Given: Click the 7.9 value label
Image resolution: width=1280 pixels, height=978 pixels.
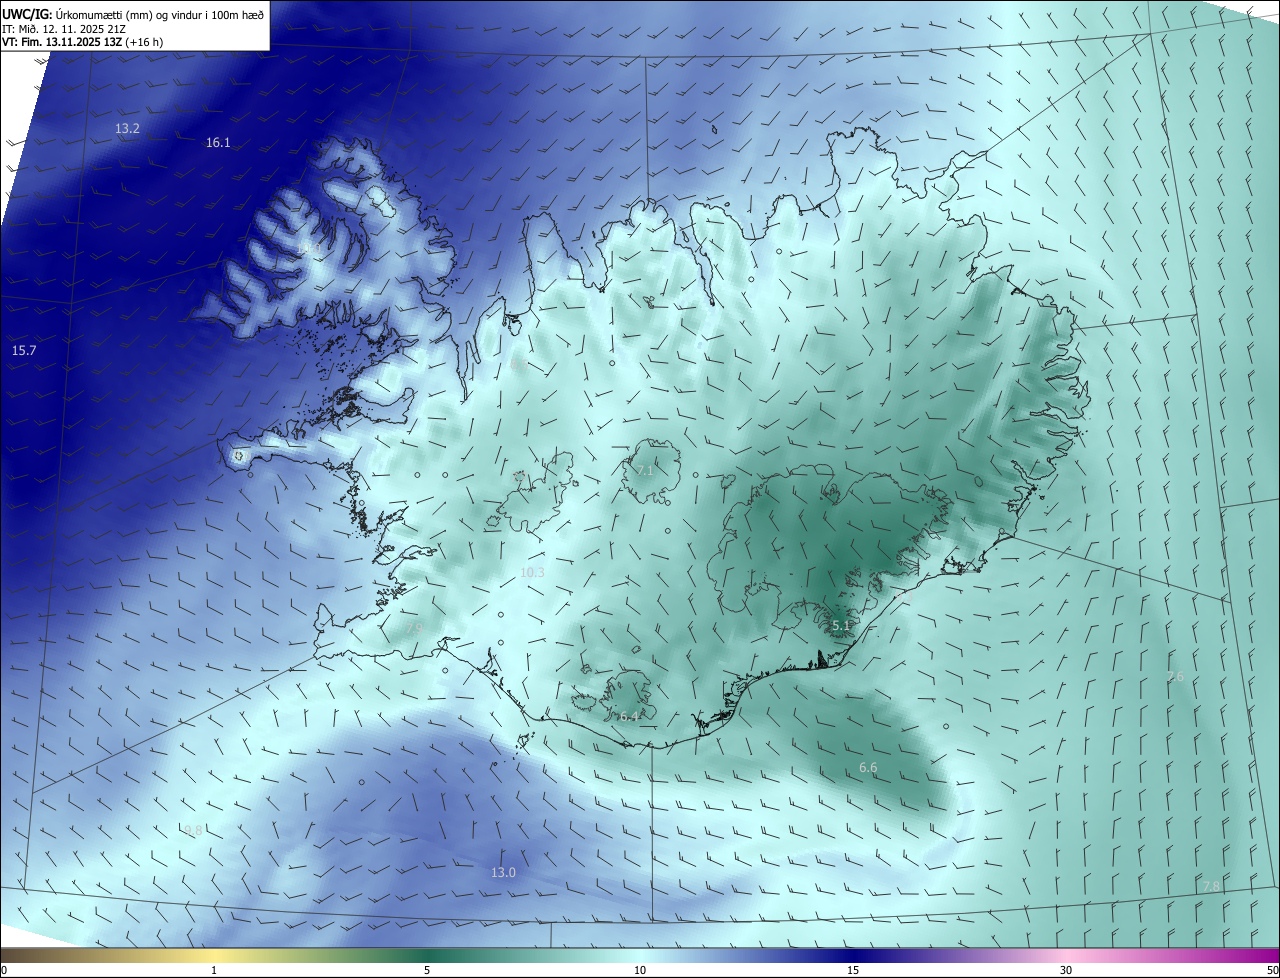Looking at the screenshot, I should [415, 627].
